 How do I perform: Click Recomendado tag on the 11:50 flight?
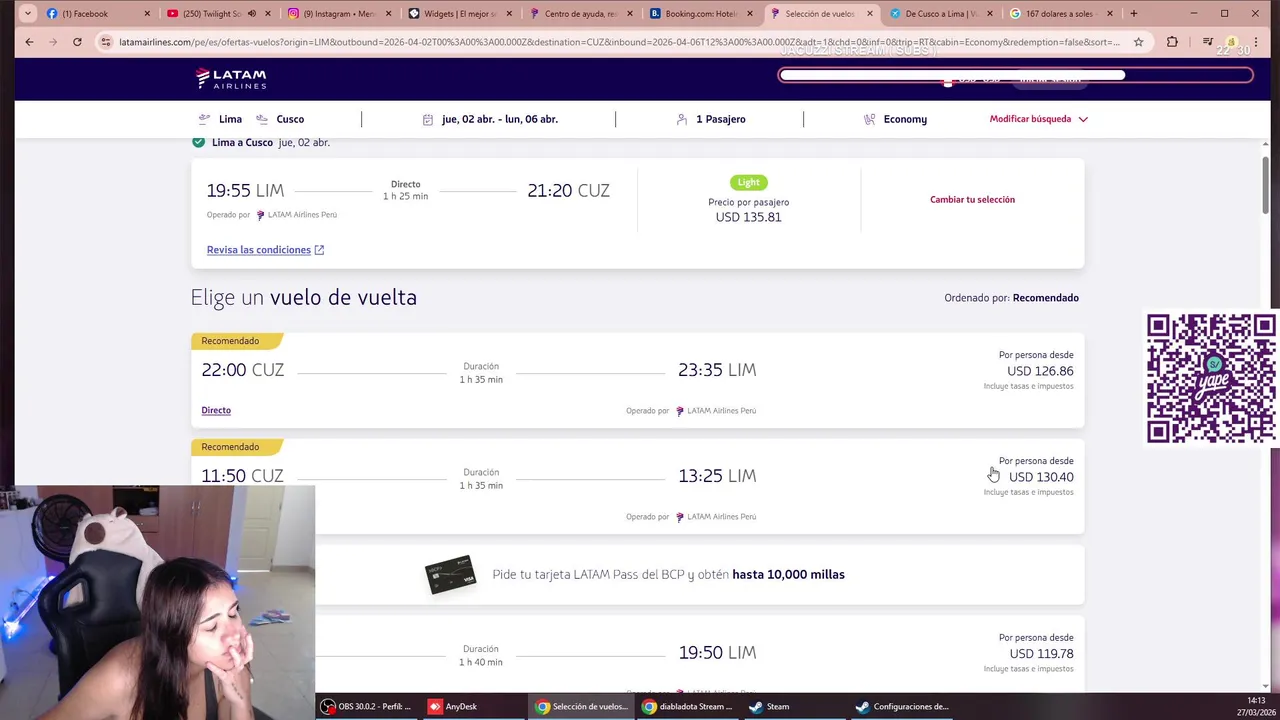[x=236, y=447]
